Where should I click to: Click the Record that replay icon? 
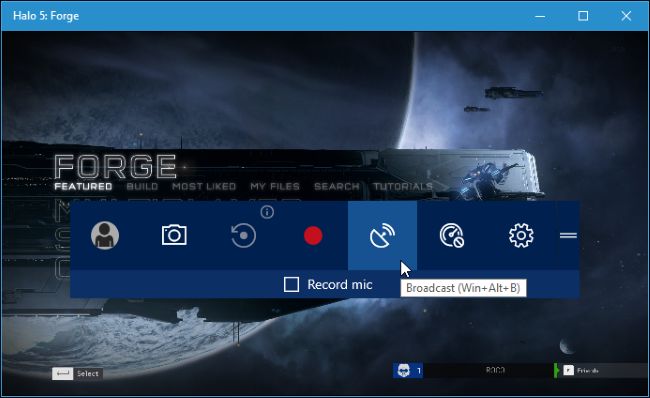pyautogui.click(x=243, y=235)
